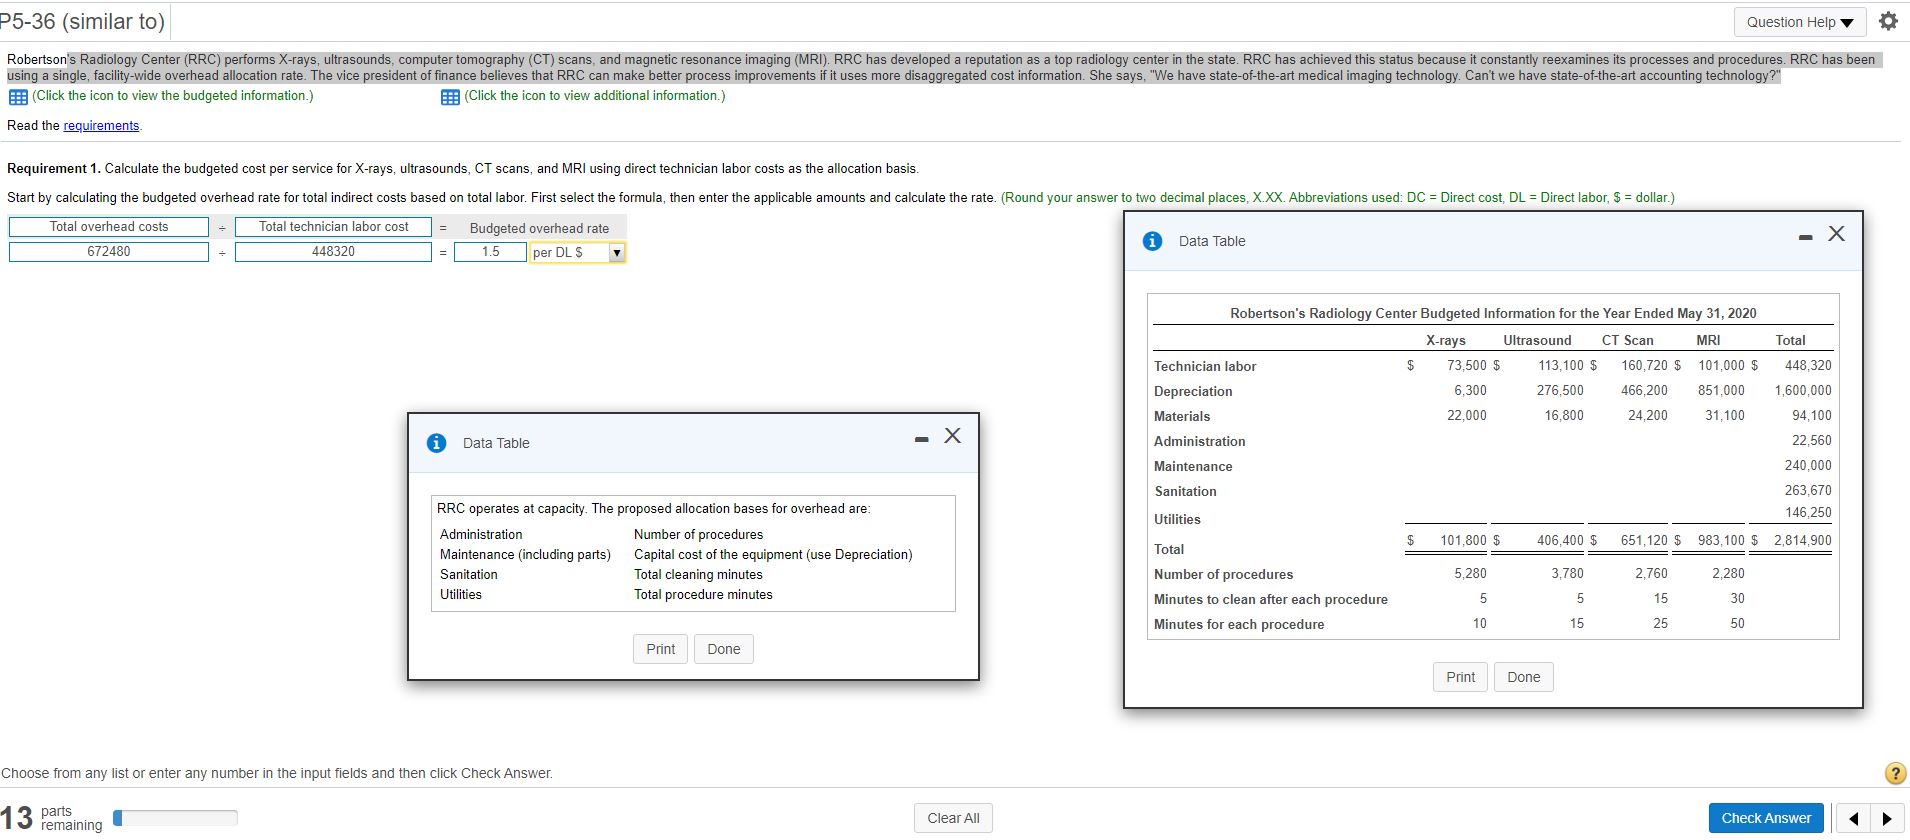Click Done in budgeted information dialog
This screenshot has width=1910, height=840.
(x=1524, y=677)
